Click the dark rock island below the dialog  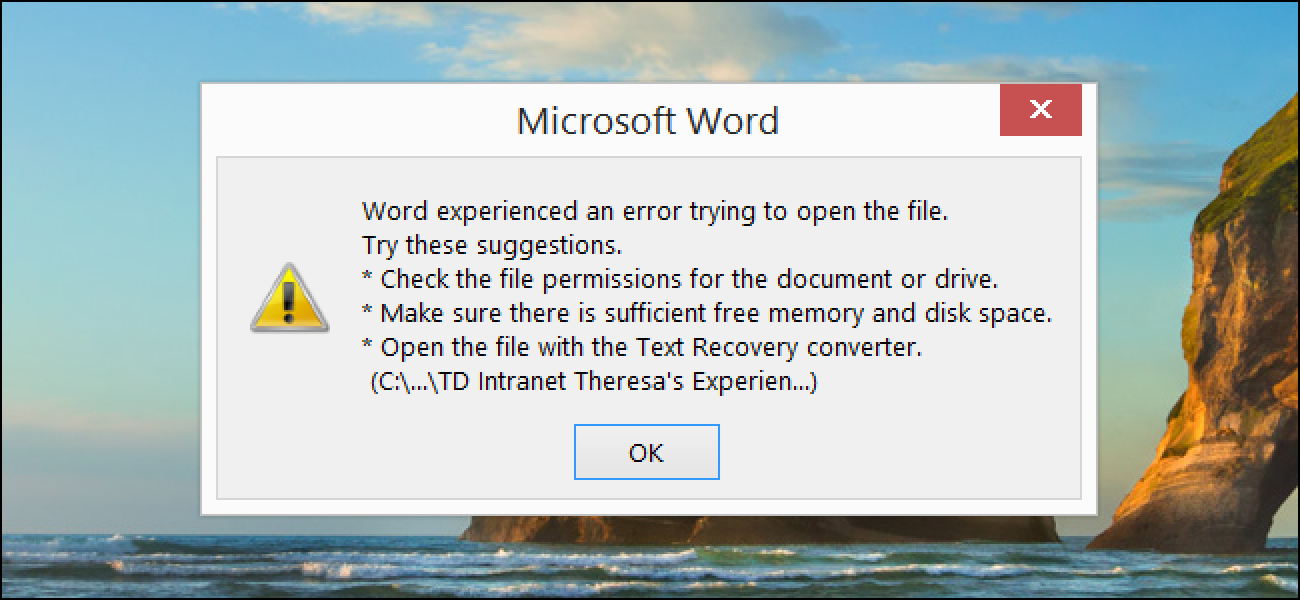coord(760,529)
